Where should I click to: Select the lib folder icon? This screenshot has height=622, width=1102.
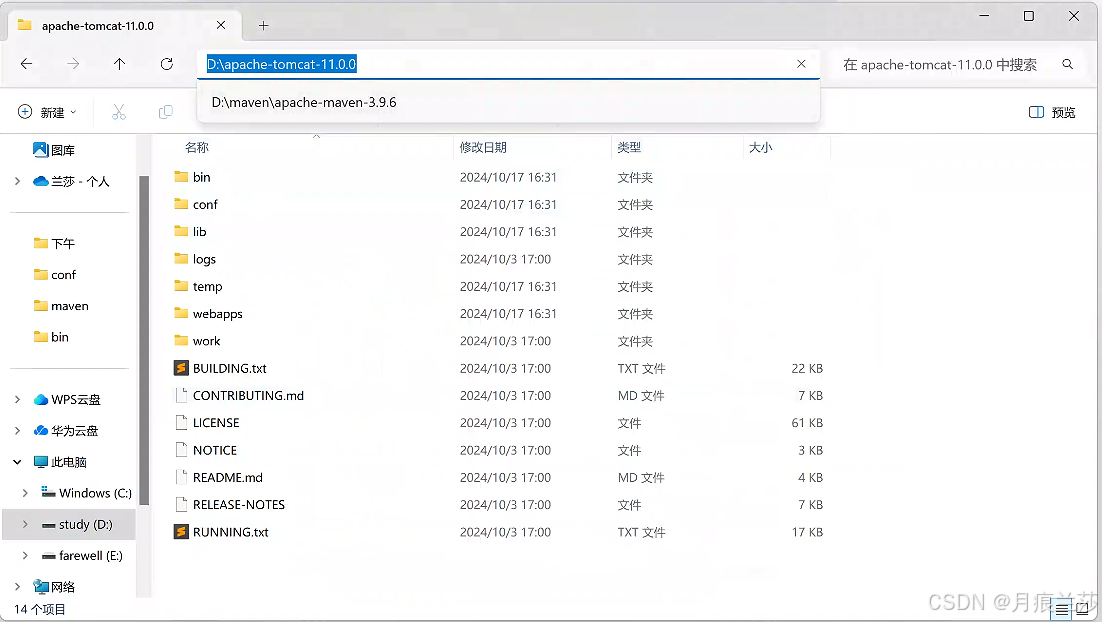181,231
